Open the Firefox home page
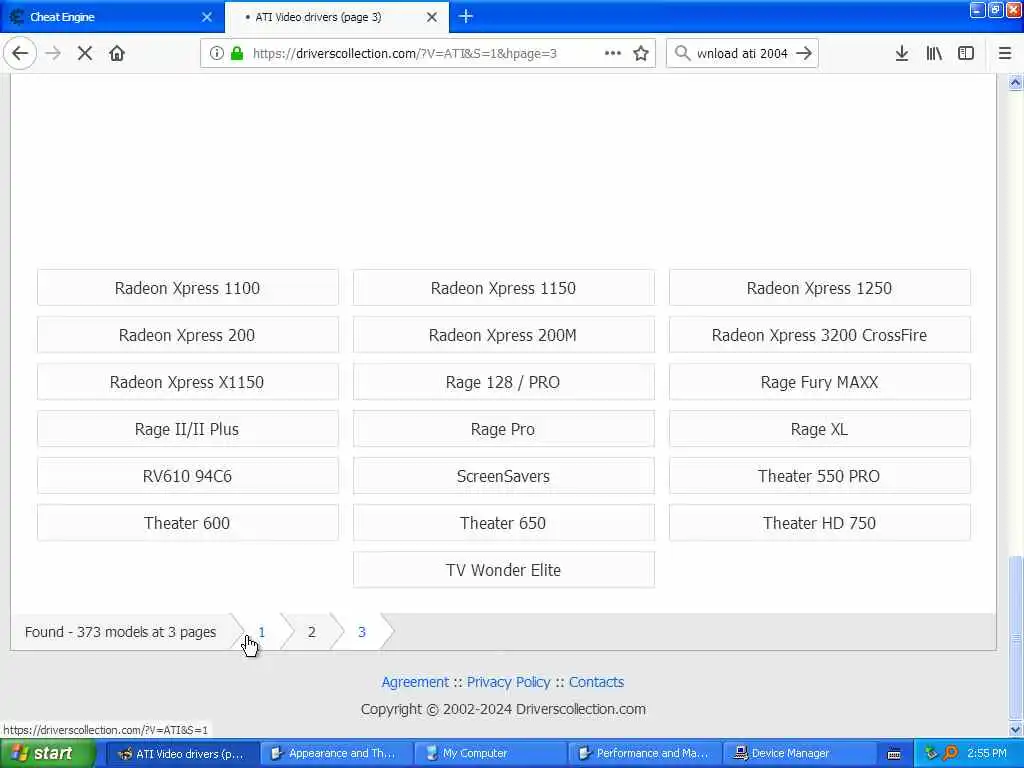The width and height of the screenshot is (1024, 768). tap(117, 54)
